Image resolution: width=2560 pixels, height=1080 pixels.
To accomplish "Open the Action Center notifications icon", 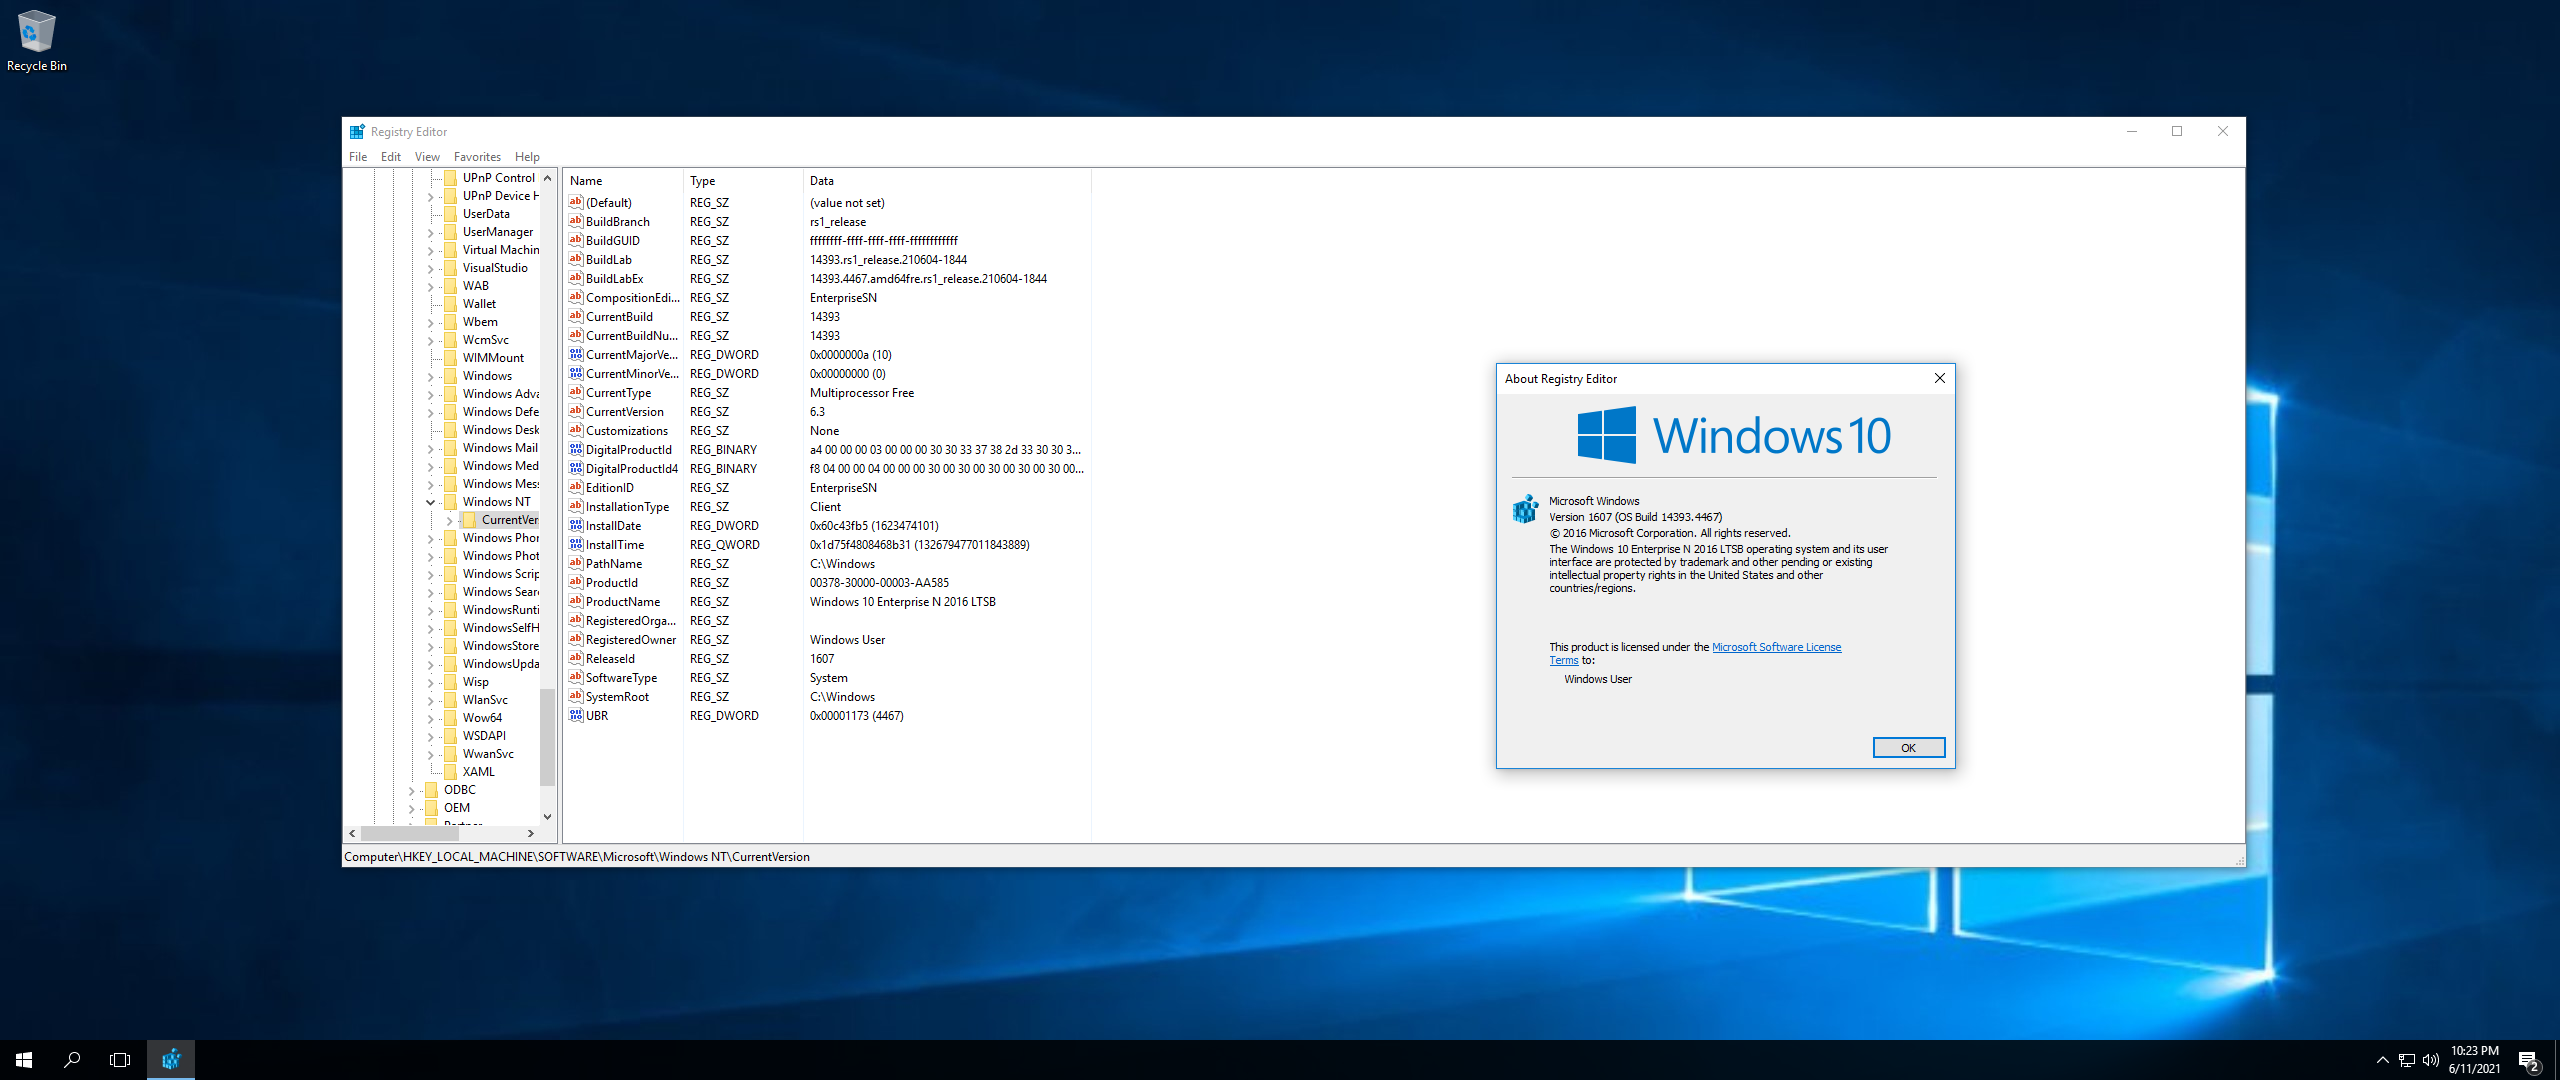I will pyautogui.click(x=2529, y=1060).
